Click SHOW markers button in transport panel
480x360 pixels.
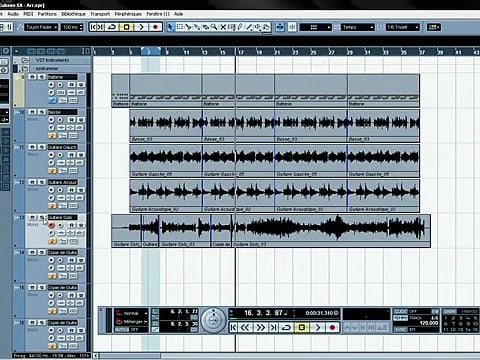tap(450, 311)
